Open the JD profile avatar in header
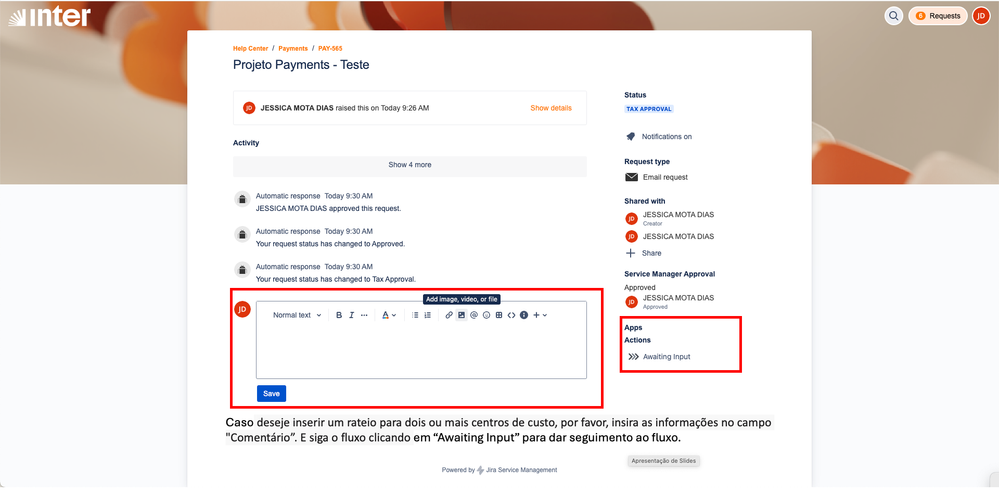999x490 pixels. pyautogui.click(x=981, y=16)
